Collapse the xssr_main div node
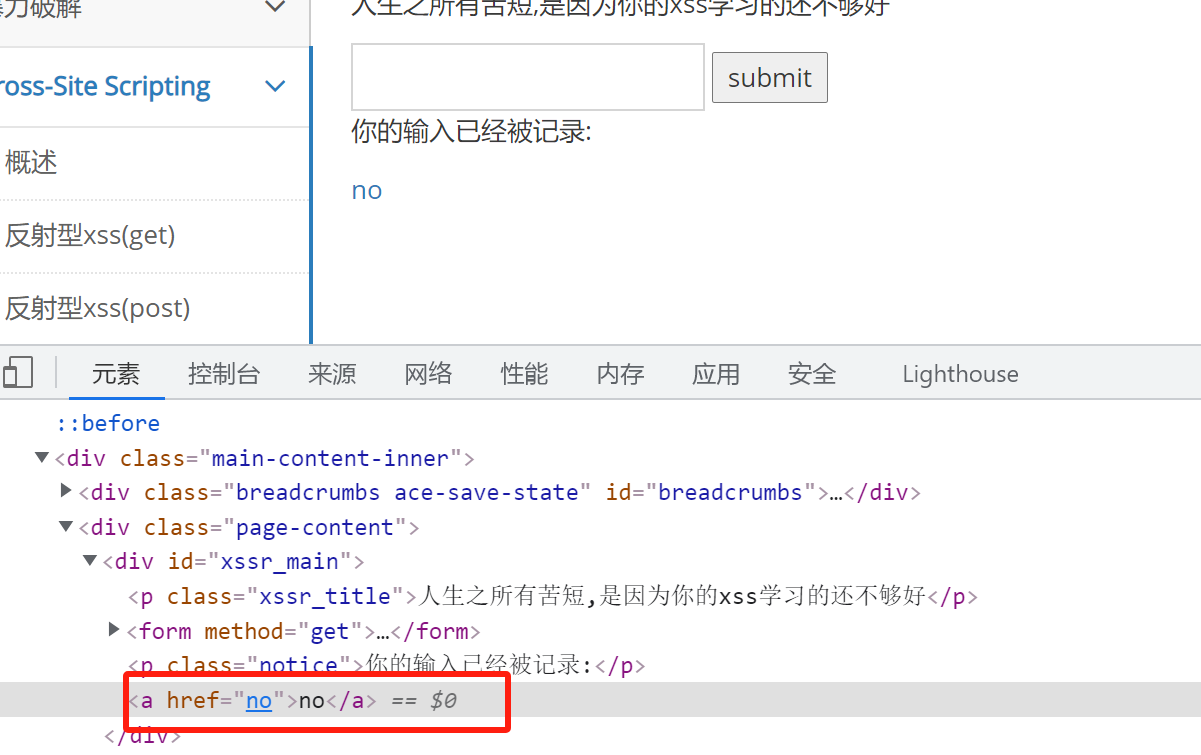This screenshot has height=755, width=1201. pos(90,561)
